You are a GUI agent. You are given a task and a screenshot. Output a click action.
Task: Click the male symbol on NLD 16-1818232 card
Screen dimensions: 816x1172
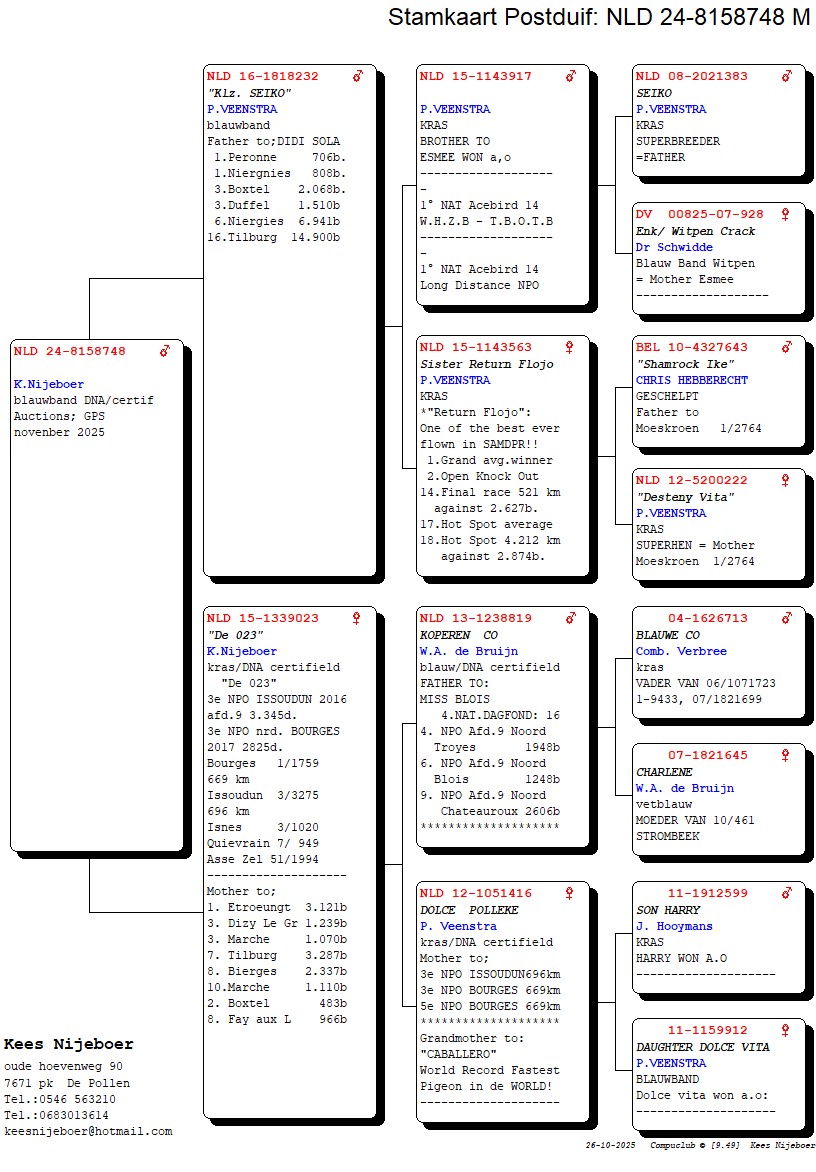(x=358, y=76)
